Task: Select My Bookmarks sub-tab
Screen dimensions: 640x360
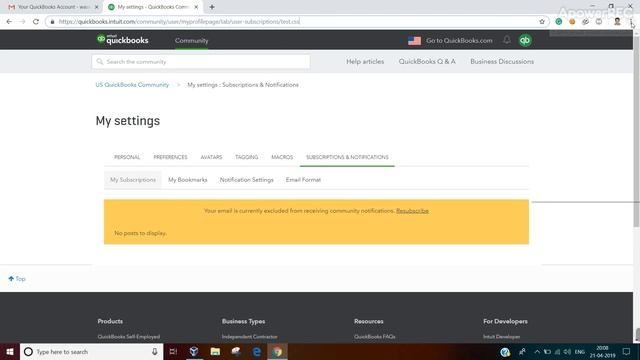Action: coord(188,180)
